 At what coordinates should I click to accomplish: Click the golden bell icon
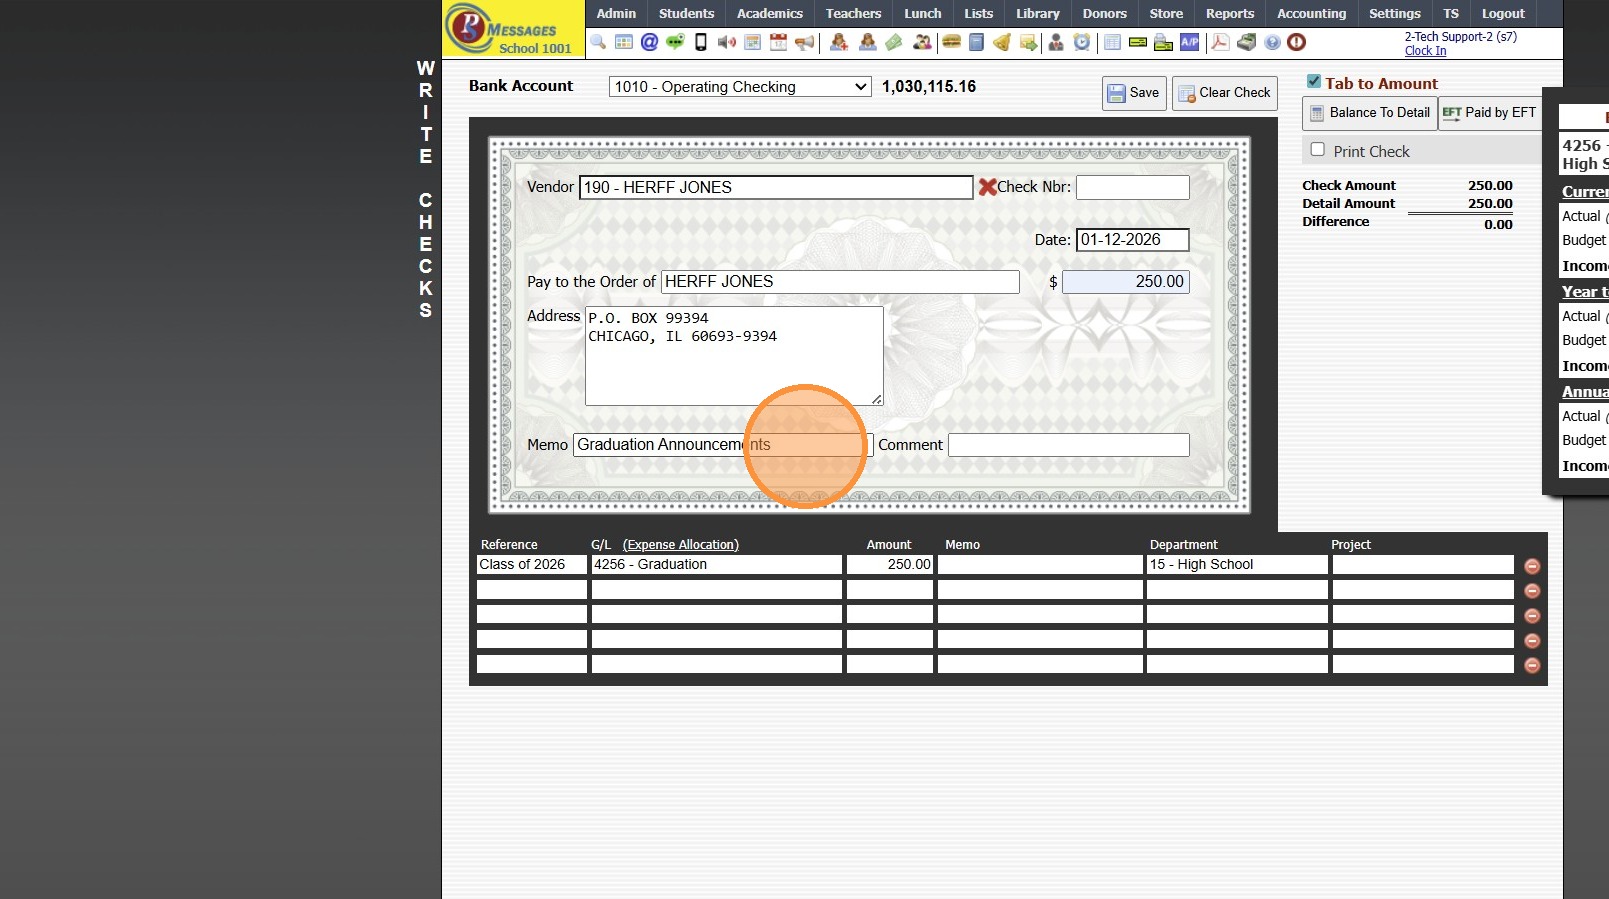[1002, 42]
